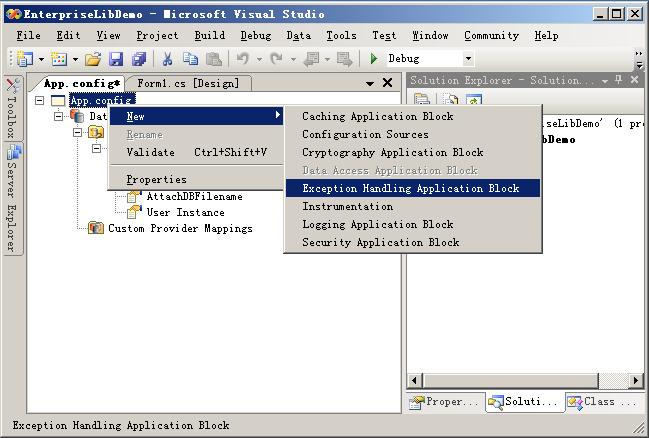Choose Caching Application Block
649x438 pixels.
[413, 116]
